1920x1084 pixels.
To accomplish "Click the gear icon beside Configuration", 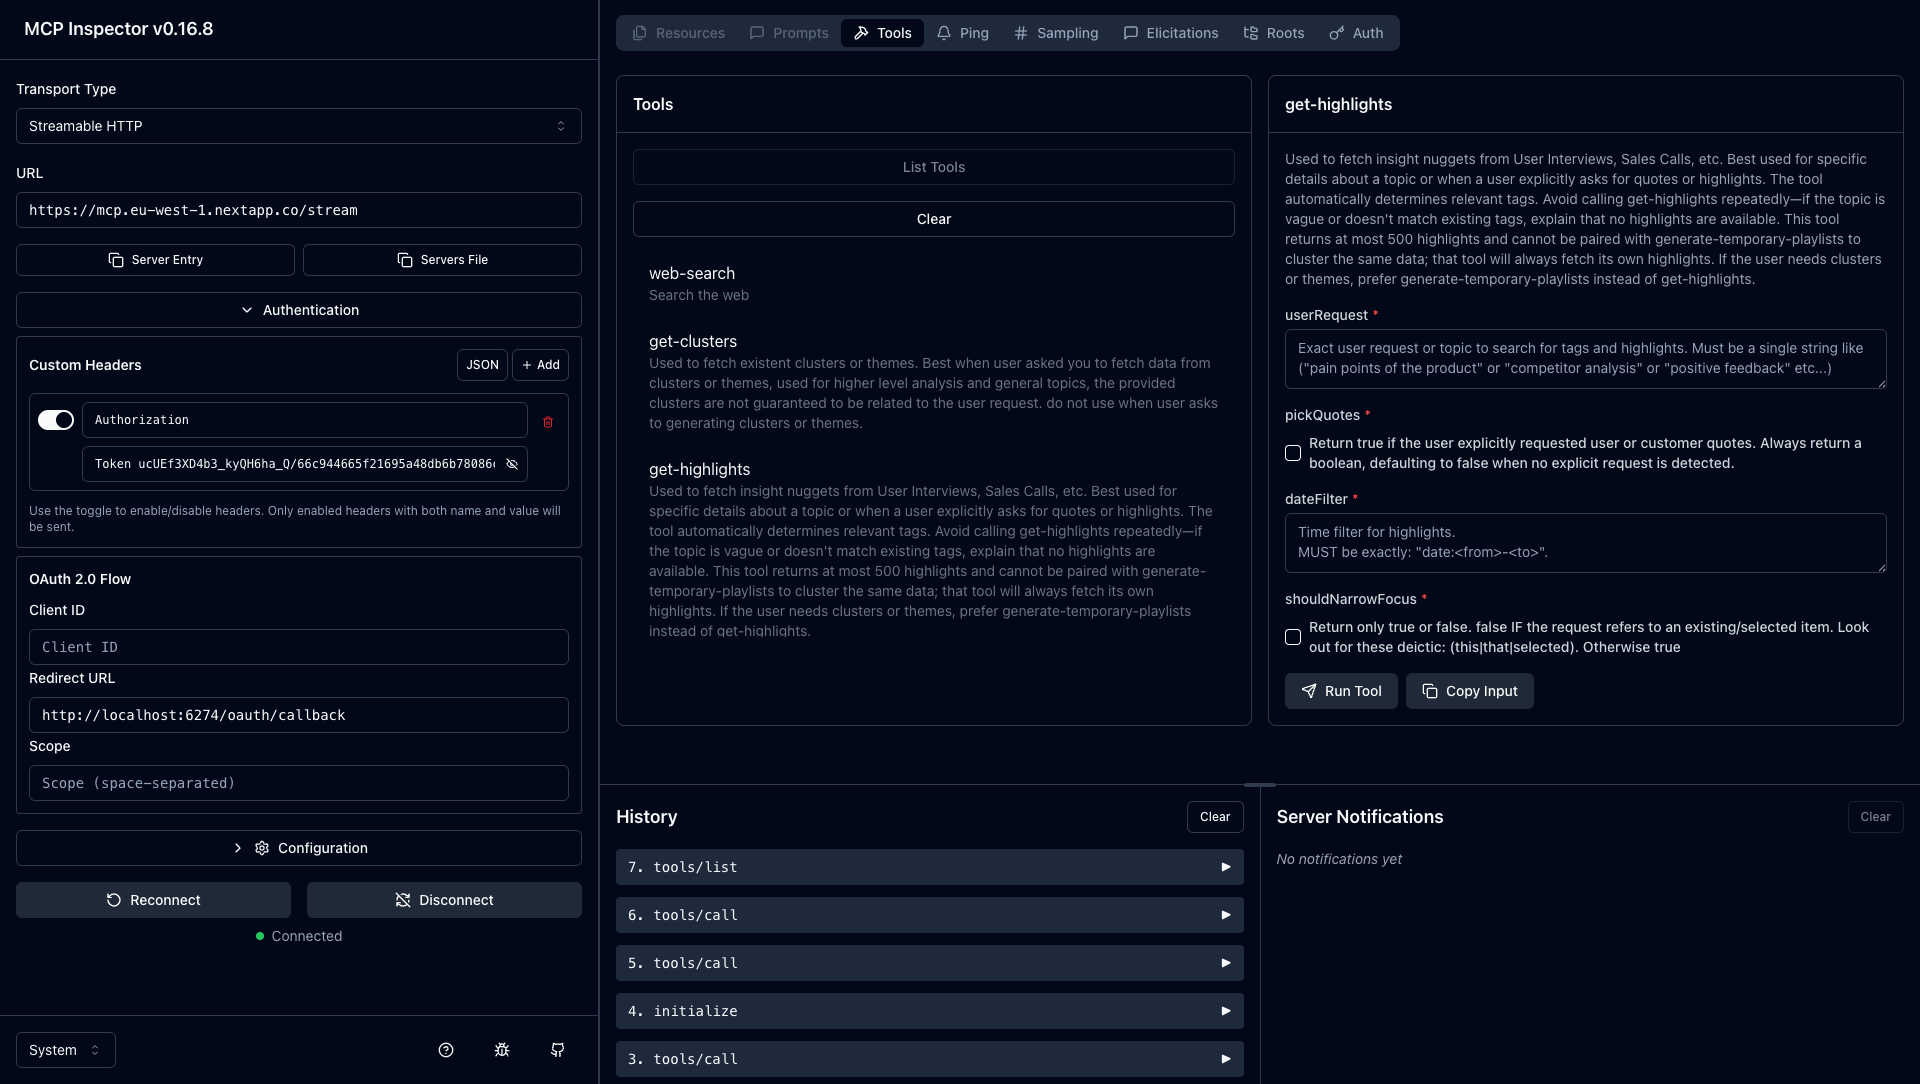I will tap(262, 848).
